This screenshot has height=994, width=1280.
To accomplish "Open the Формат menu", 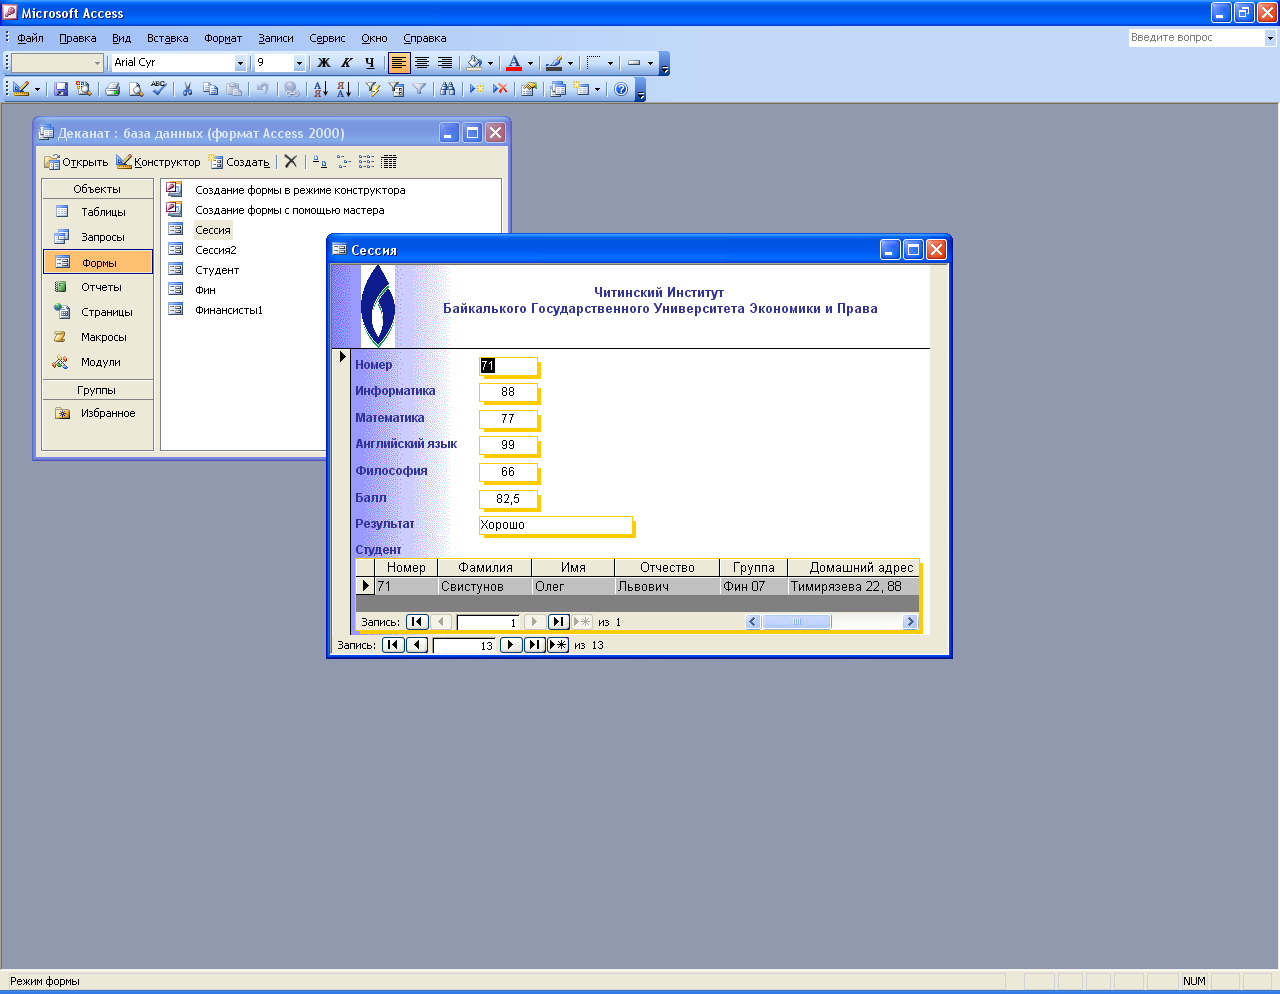I will pos(223,38).
